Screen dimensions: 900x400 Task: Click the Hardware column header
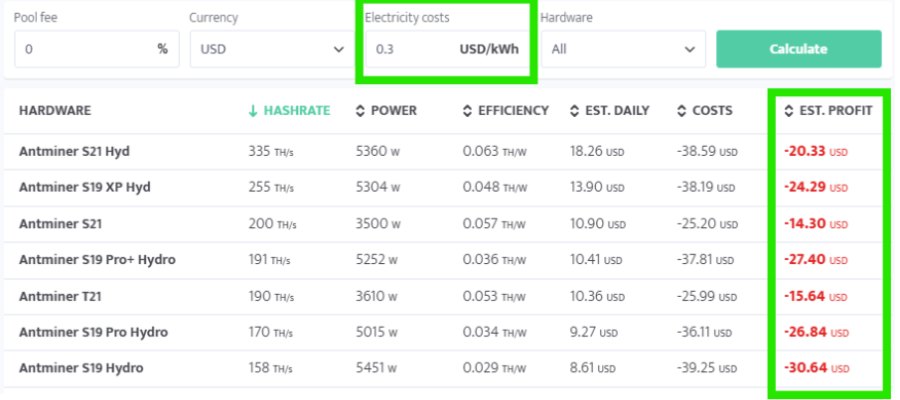point(55,111)
